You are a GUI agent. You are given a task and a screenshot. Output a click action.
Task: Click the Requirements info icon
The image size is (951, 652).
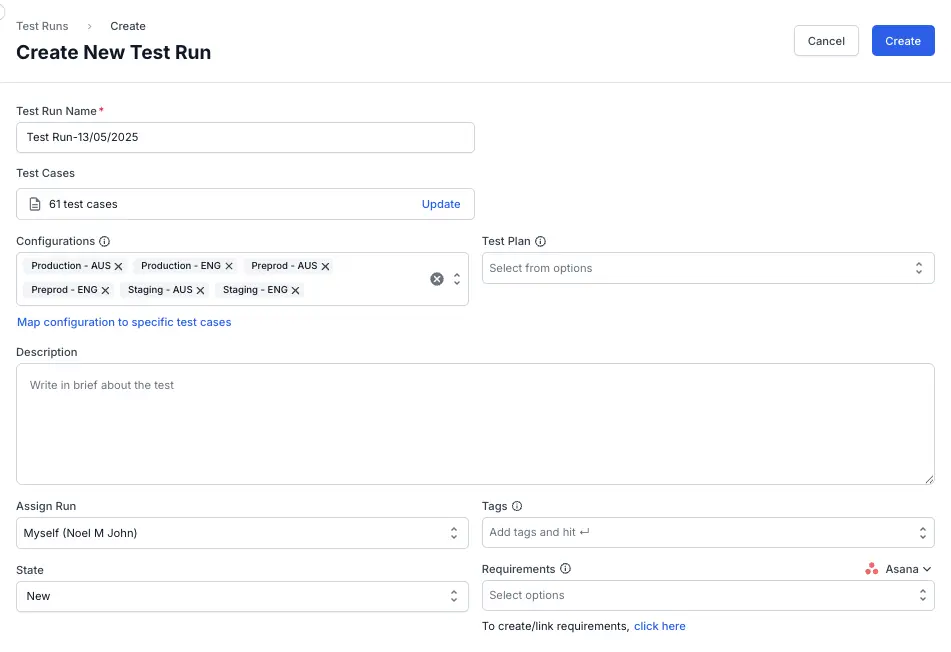tap(566, 569)
